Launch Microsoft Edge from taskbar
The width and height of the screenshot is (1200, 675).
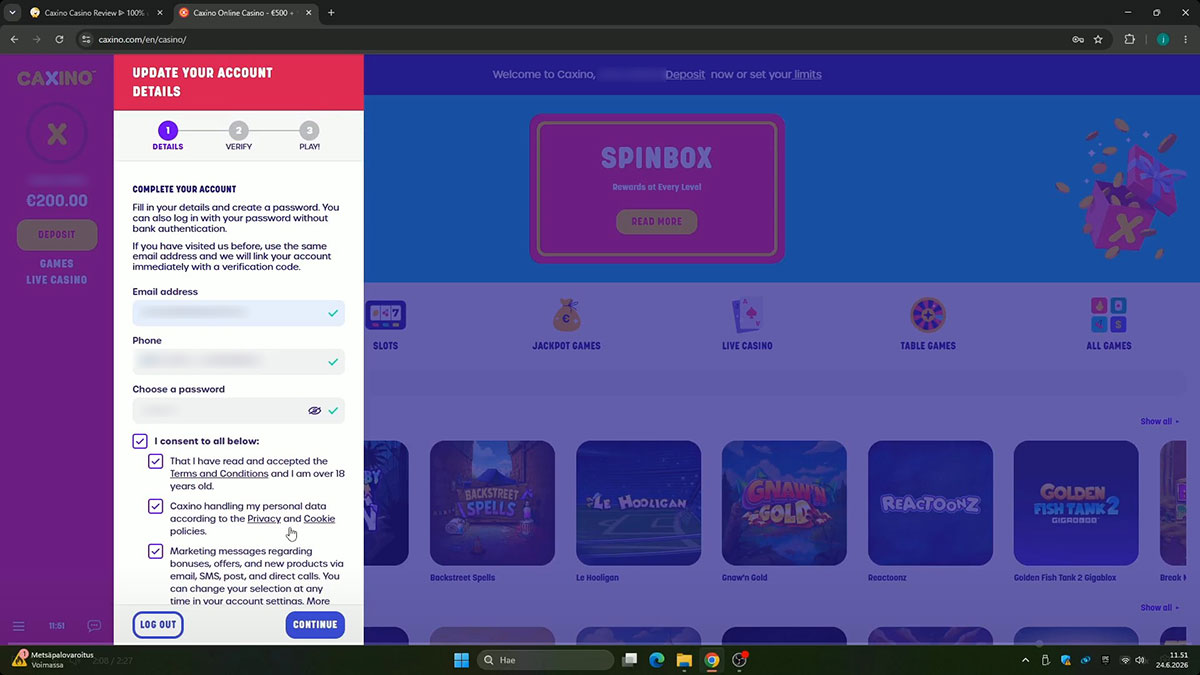point(657,660)
